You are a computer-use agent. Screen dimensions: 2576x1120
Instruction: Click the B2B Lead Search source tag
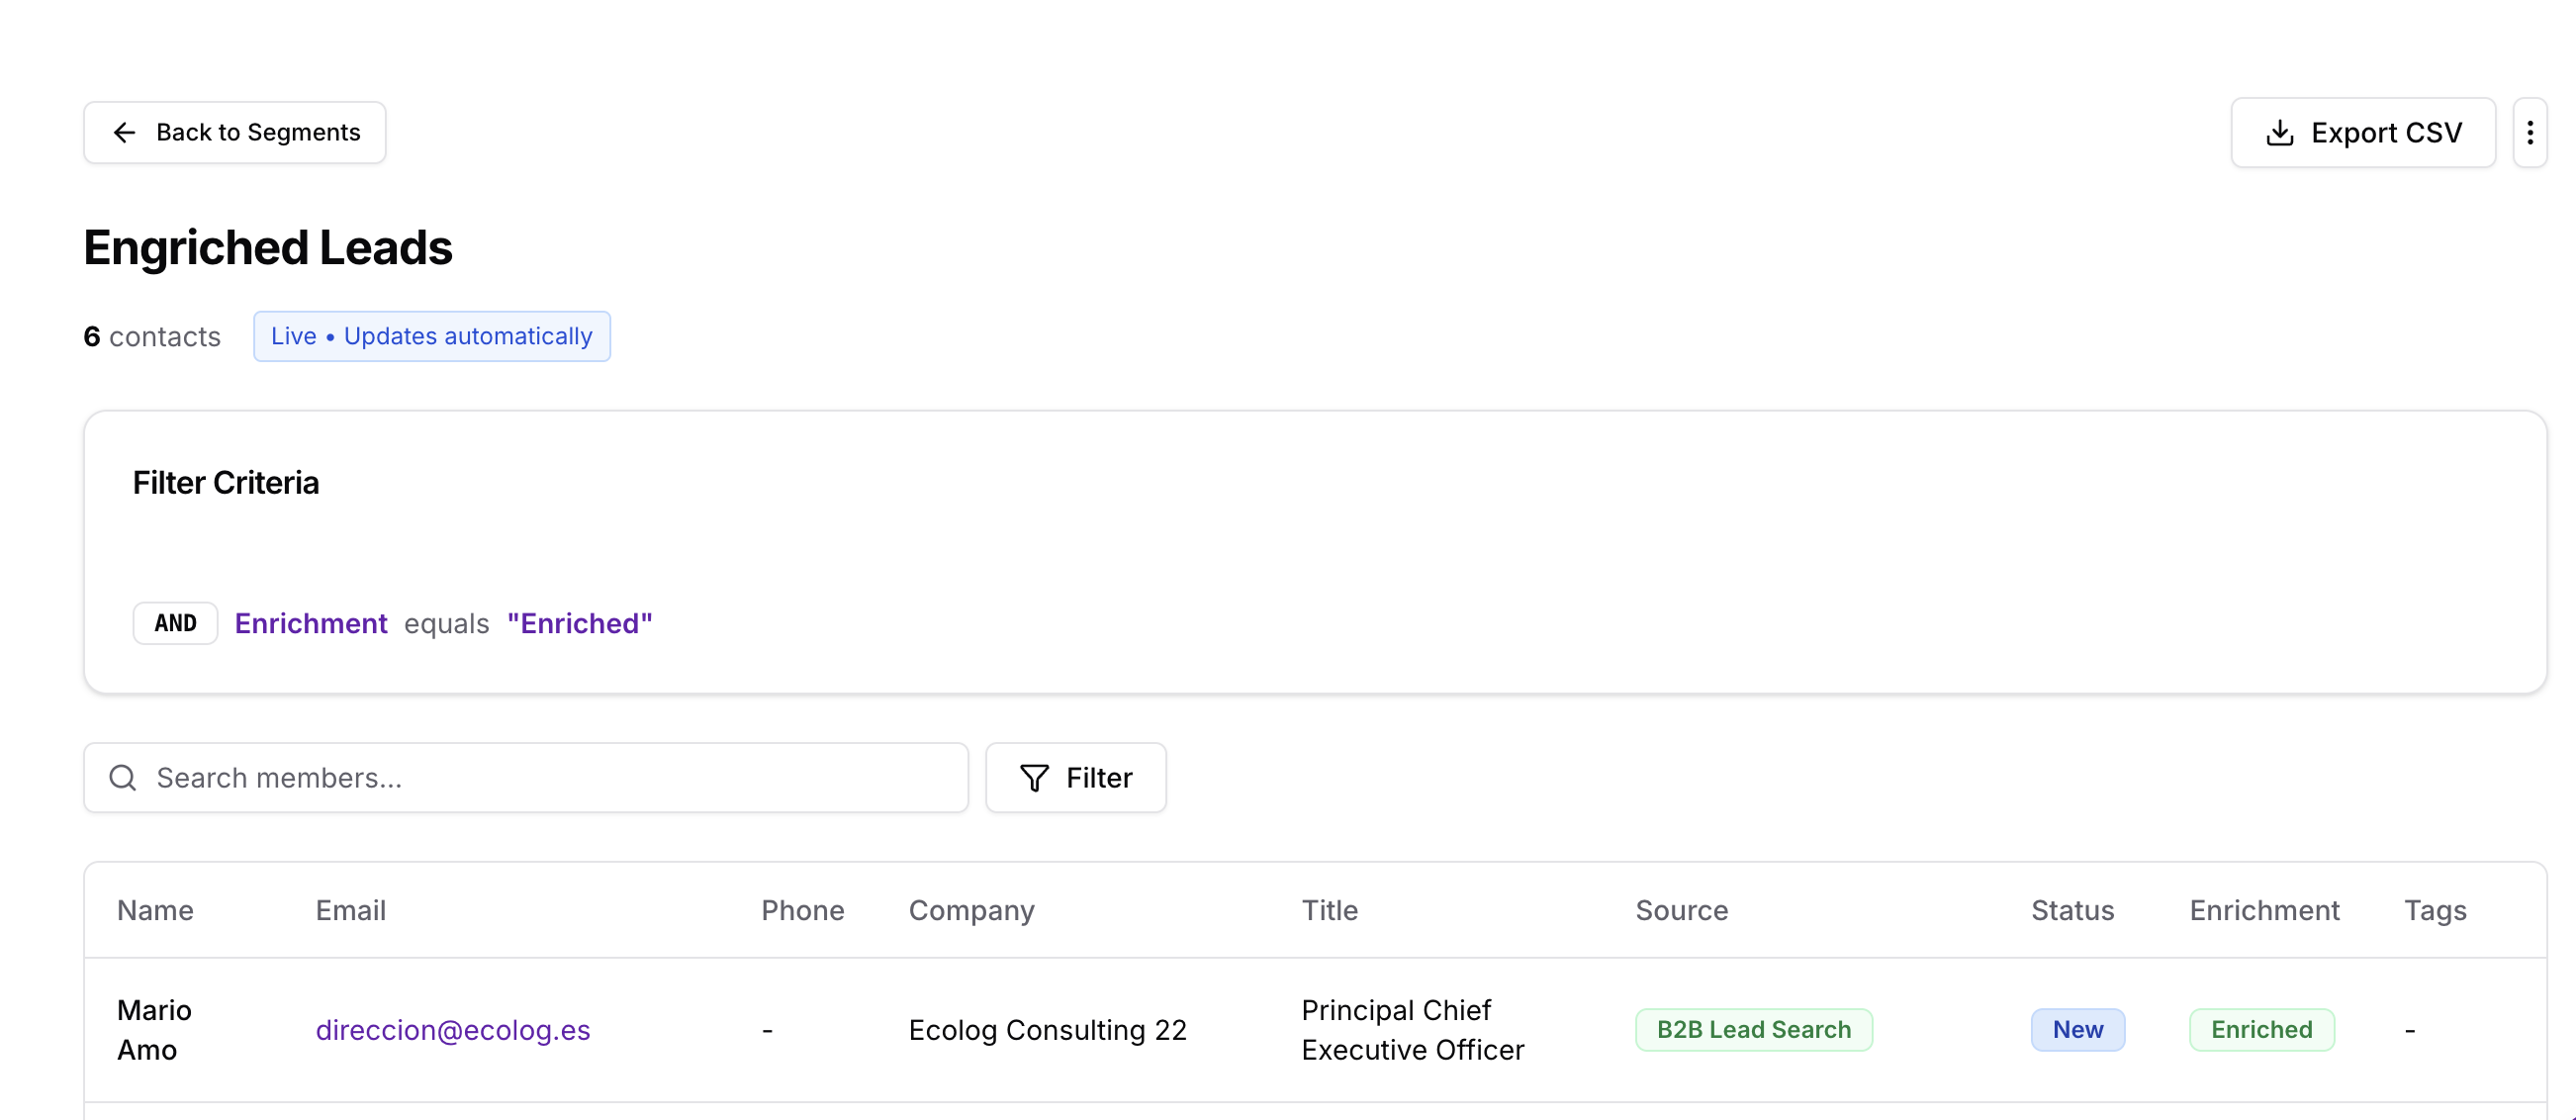click(1753, 1030)
